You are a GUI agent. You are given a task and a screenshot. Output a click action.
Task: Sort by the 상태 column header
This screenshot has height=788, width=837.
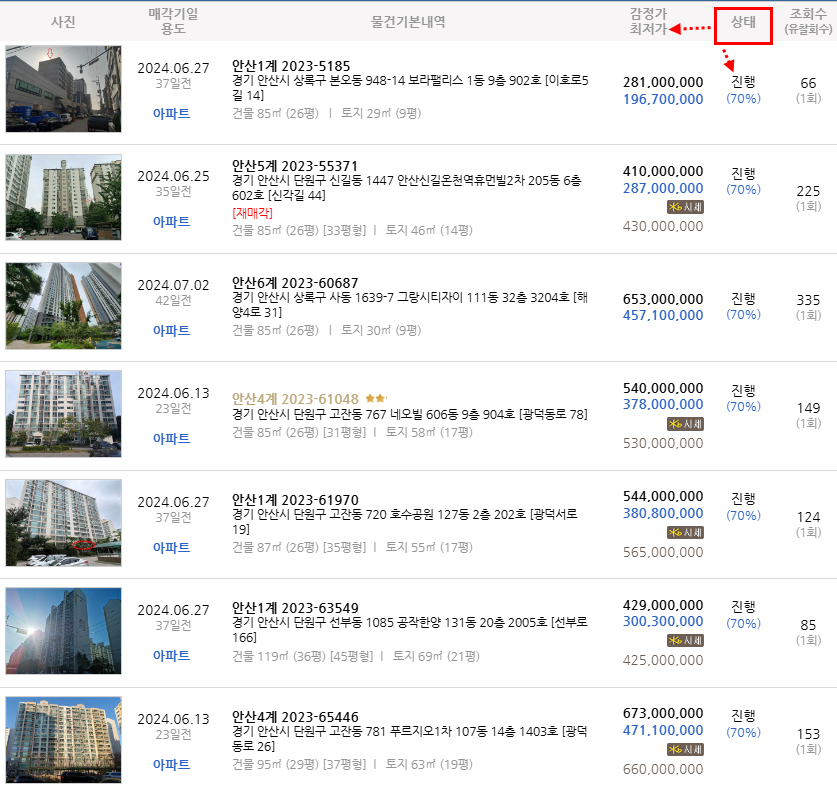(743, 22)
